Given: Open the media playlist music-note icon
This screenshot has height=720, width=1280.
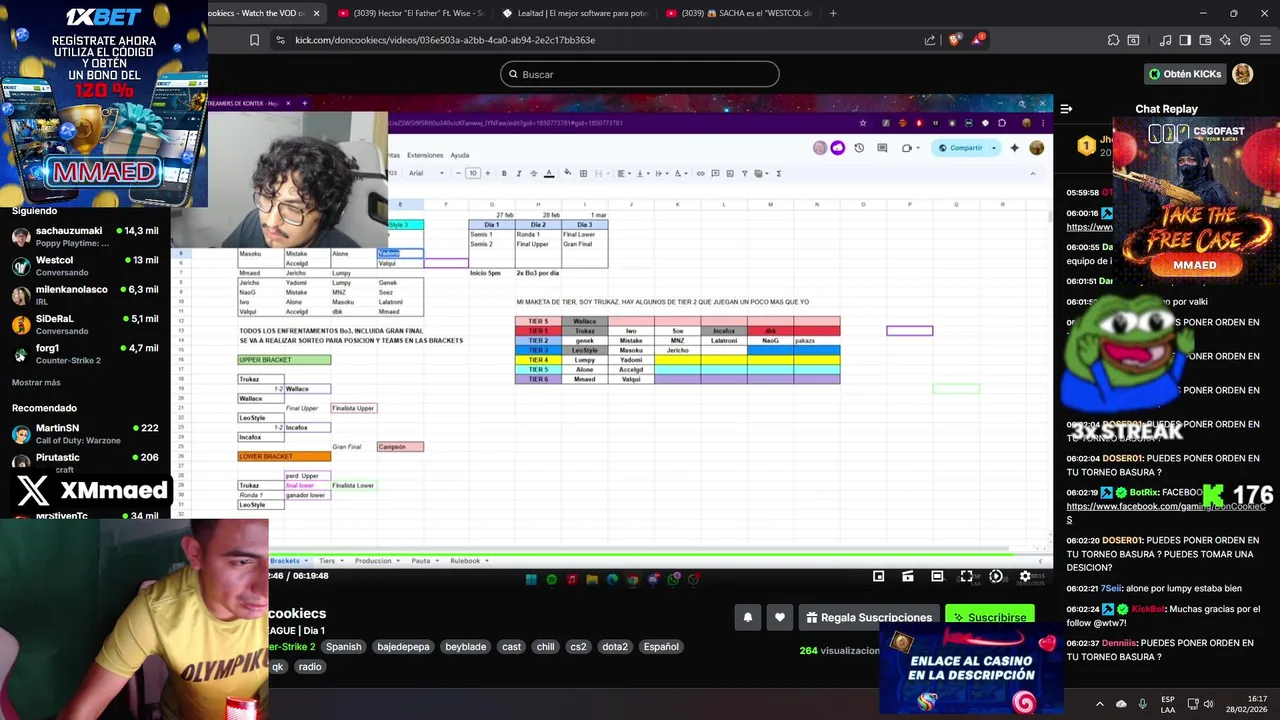Looking at the screenshot, I should click(x=1165, y=40).
